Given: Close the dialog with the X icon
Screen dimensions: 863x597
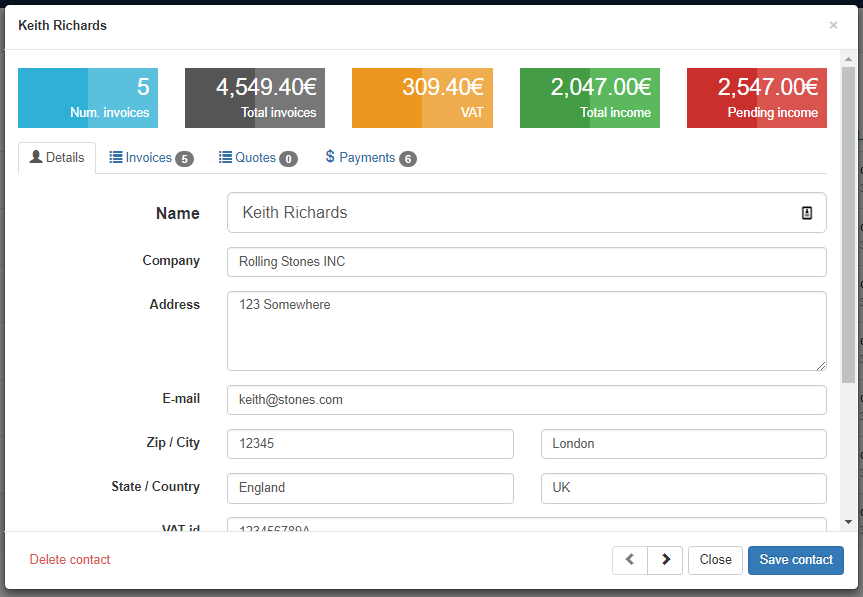Looking at the screenshot, I should (x=833, y=25).
